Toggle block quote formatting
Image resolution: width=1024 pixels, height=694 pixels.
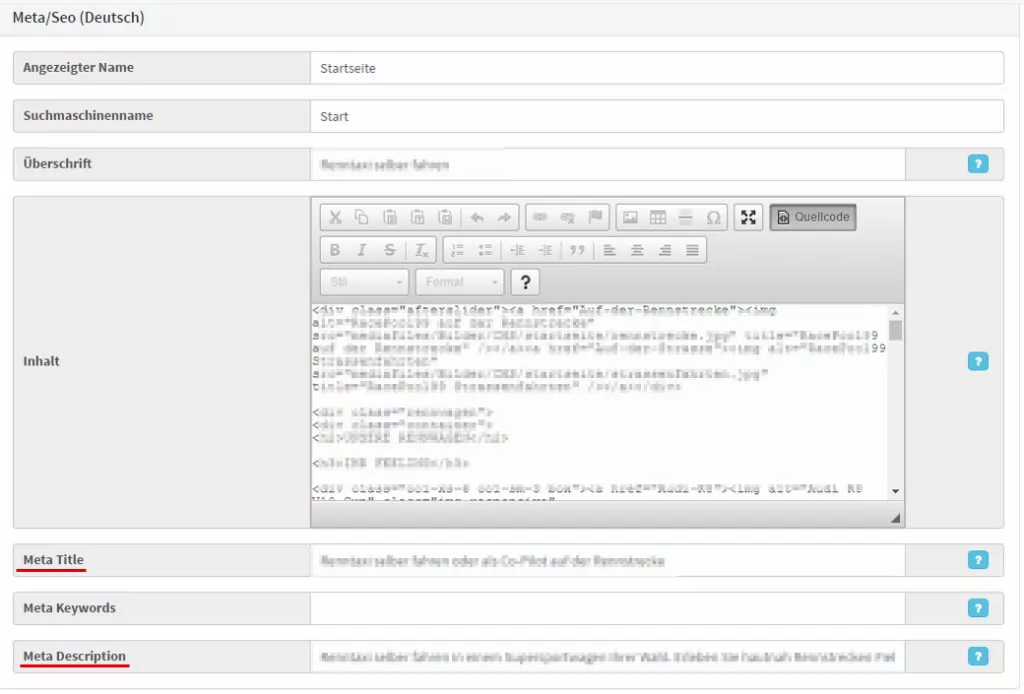[x=576, y=250]
